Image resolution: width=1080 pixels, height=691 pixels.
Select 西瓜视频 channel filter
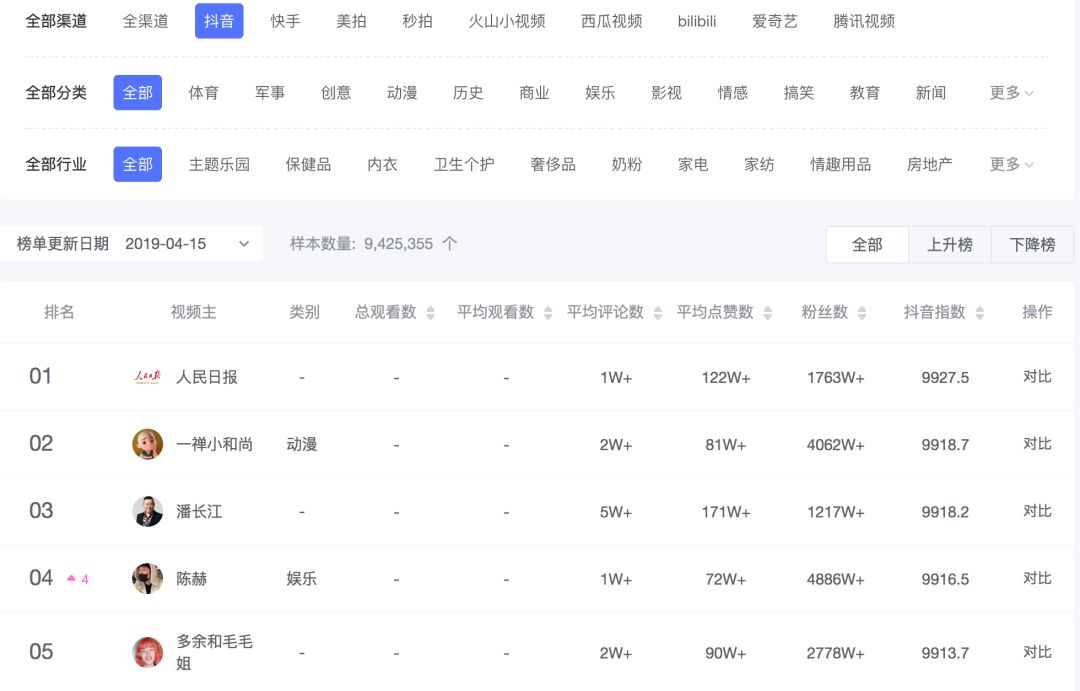[612, 21]
